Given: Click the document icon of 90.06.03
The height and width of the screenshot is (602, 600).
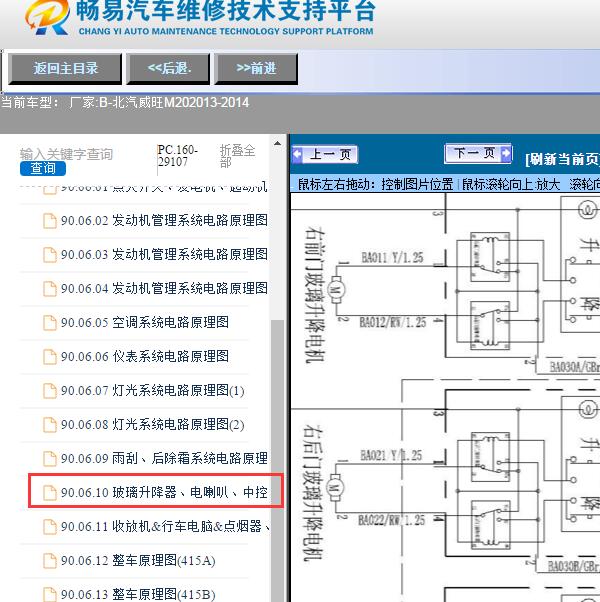Looking at the screenshot, I should [50, 255].
